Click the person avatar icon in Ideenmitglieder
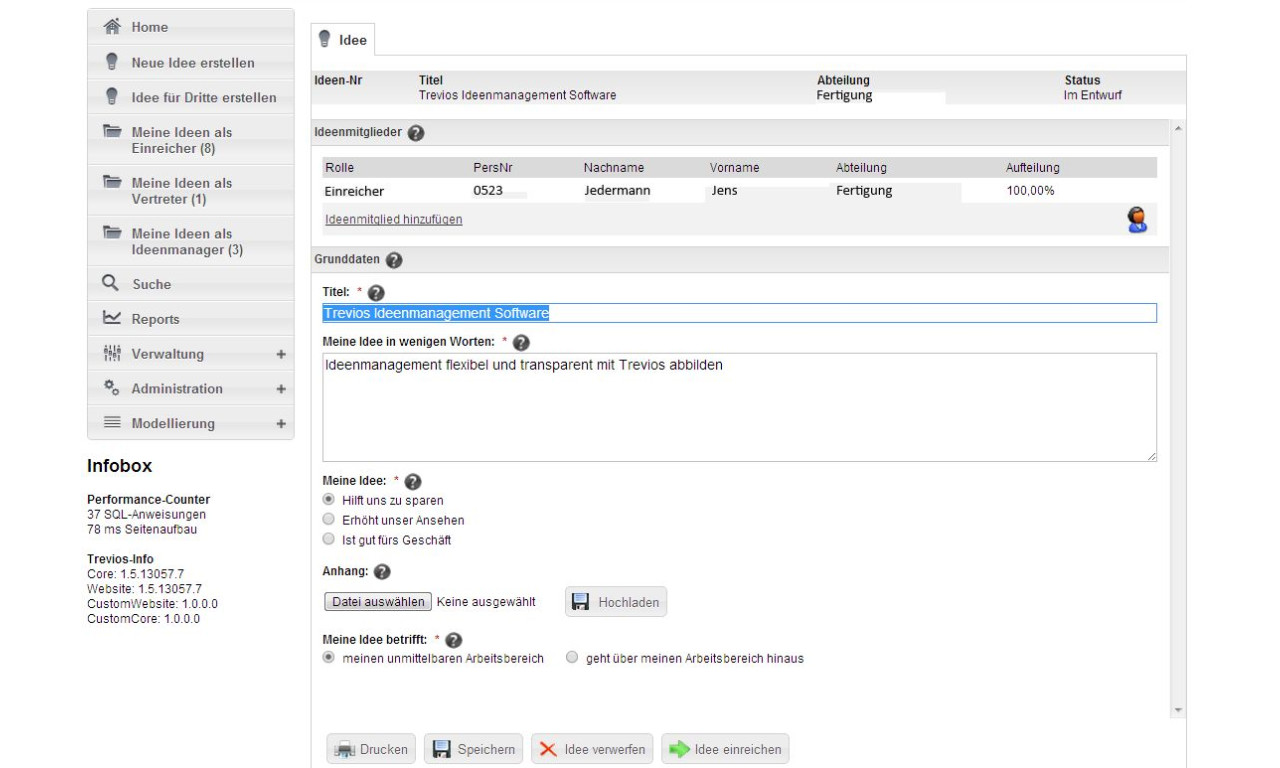Screen dimensions: 1280x768 [1137, 220]
